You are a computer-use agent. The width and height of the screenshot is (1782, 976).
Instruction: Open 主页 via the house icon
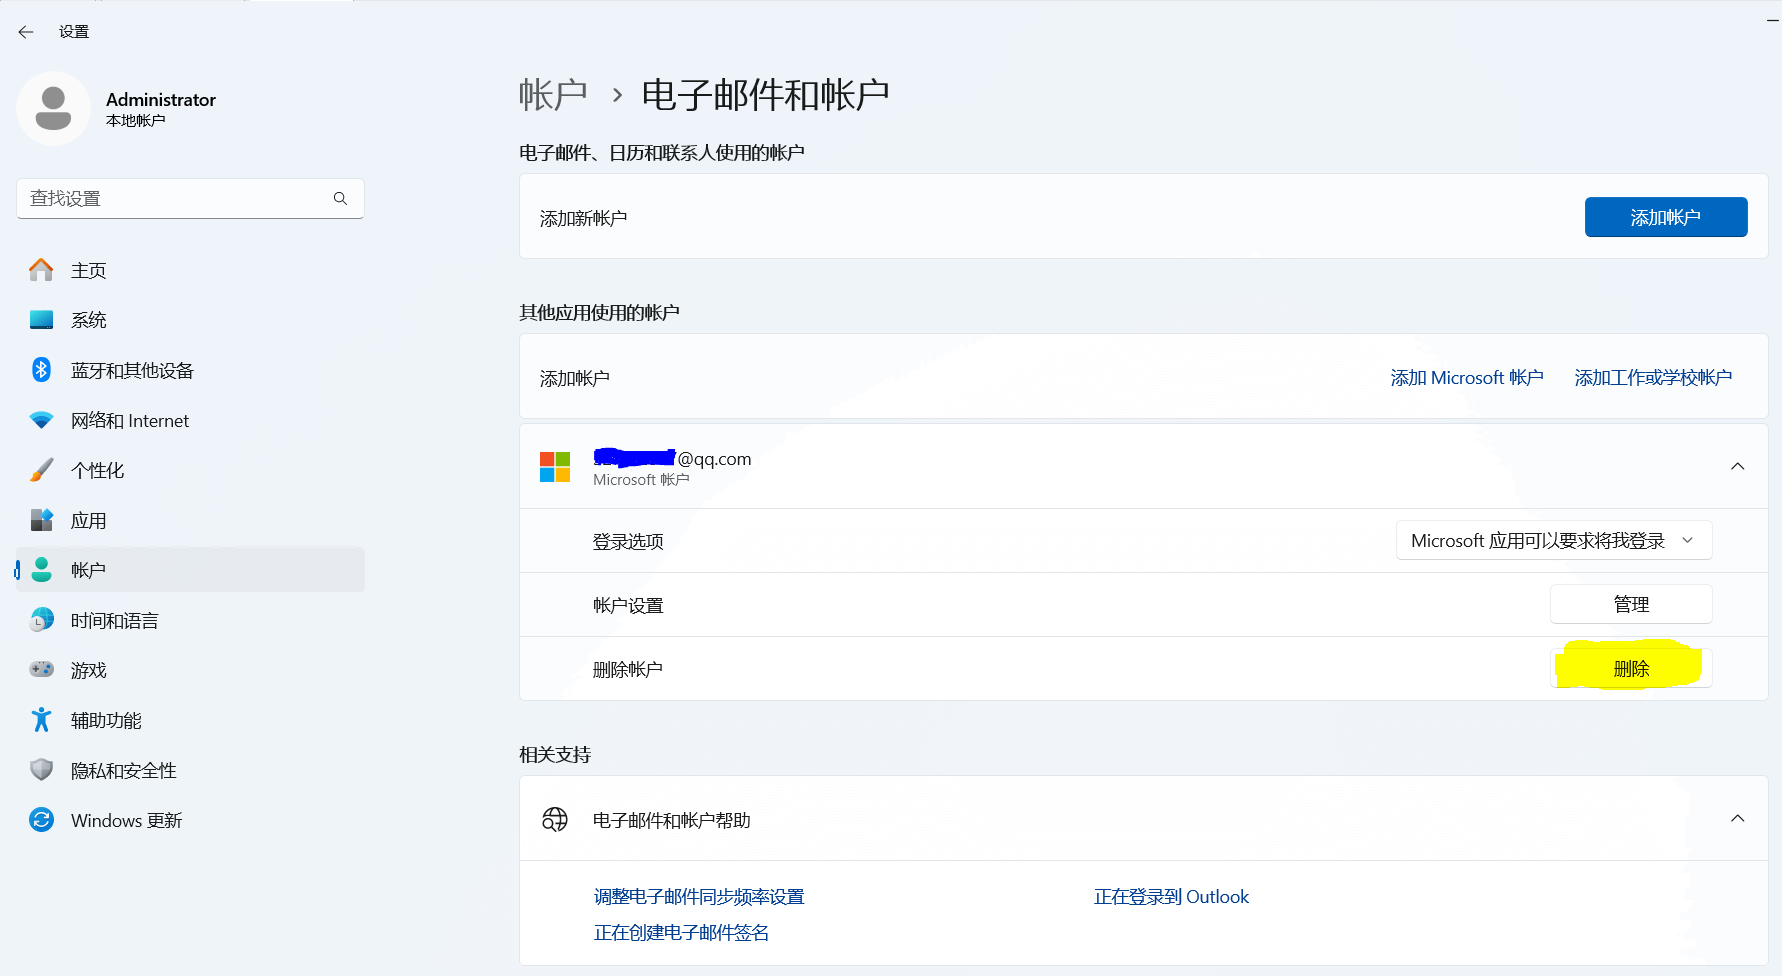tap(41, 270)
